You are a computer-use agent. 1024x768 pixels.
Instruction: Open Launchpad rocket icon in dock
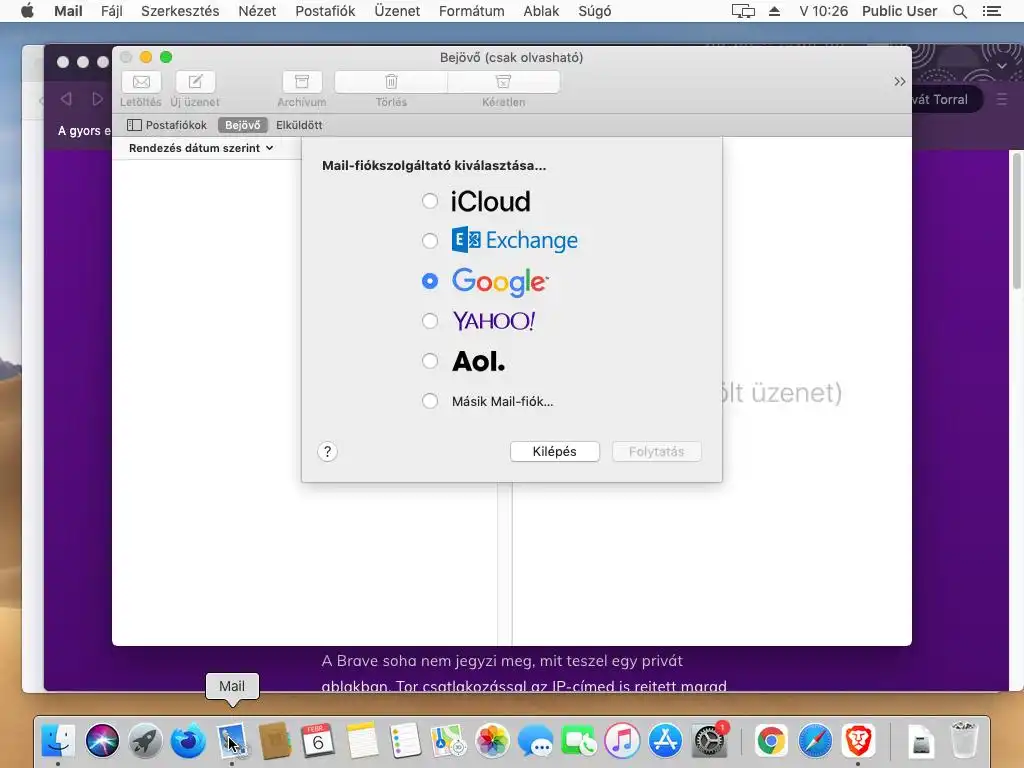[145, 741]
